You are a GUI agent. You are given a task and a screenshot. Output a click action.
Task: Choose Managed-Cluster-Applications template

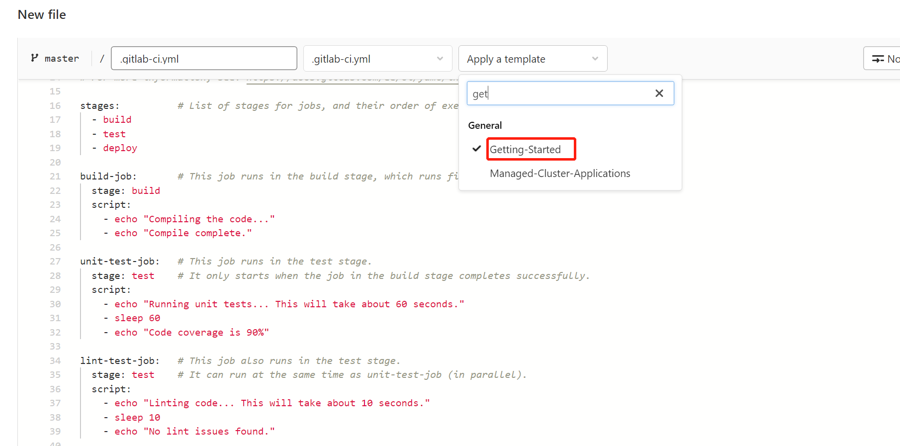559,173
